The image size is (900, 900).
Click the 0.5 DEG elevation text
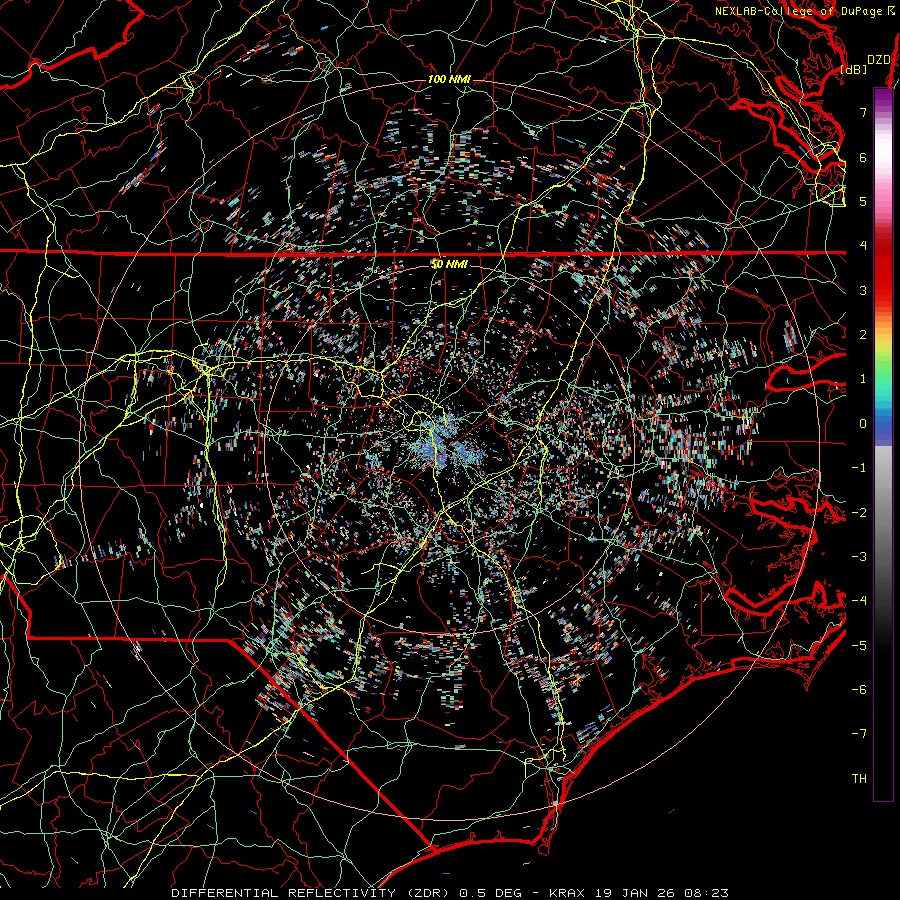point(491,893)
